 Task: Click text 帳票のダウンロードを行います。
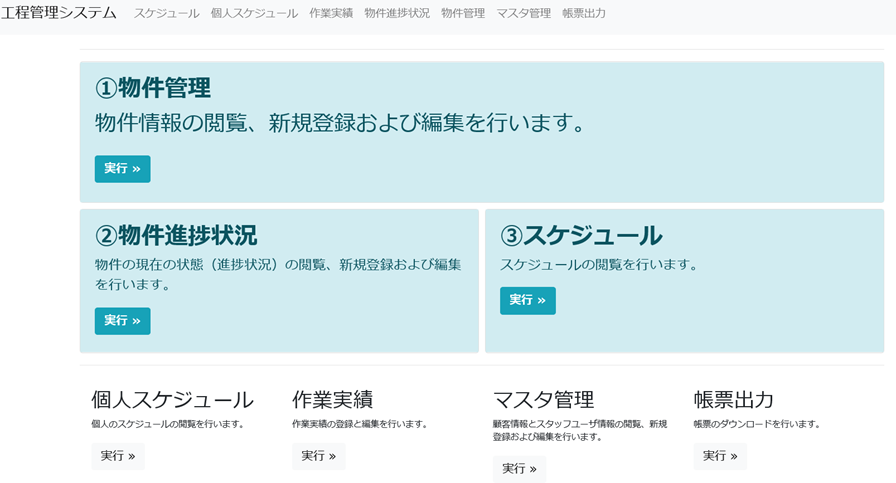758,424
